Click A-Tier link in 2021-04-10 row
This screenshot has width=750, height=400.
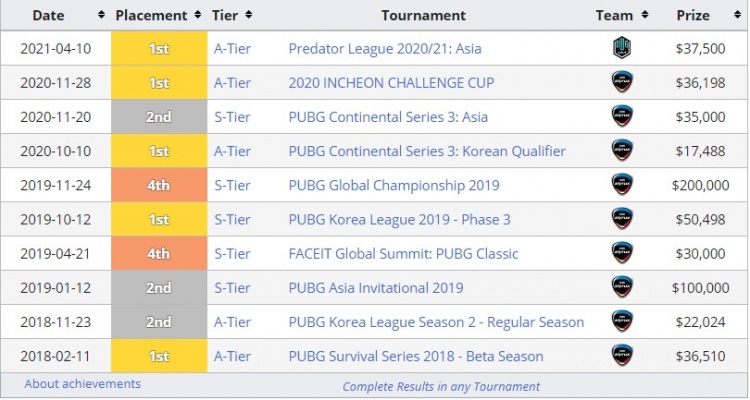click(233, 48)
